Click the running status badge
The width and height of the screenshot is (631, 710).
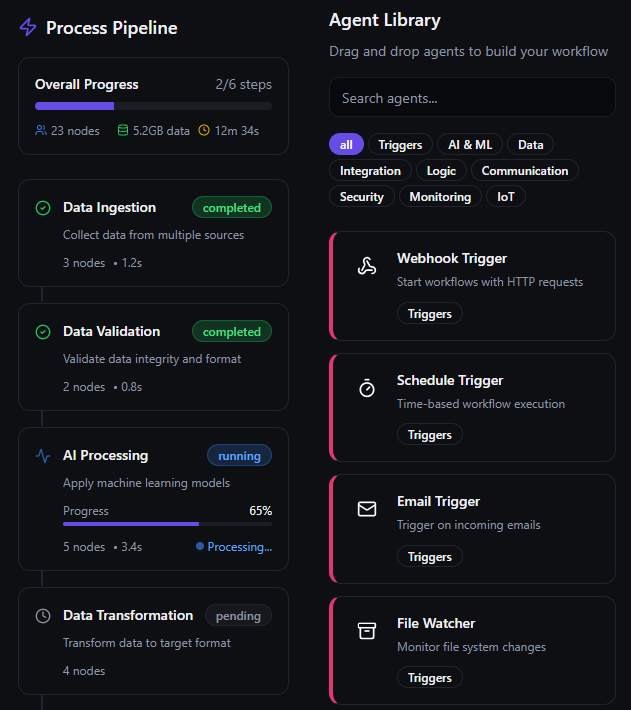[239, 456]
